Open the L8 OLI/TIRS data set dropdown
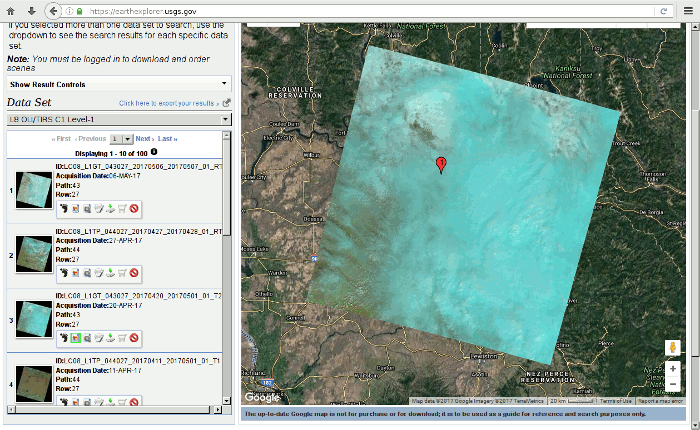The image size is (700, 430). coord(119,120)
